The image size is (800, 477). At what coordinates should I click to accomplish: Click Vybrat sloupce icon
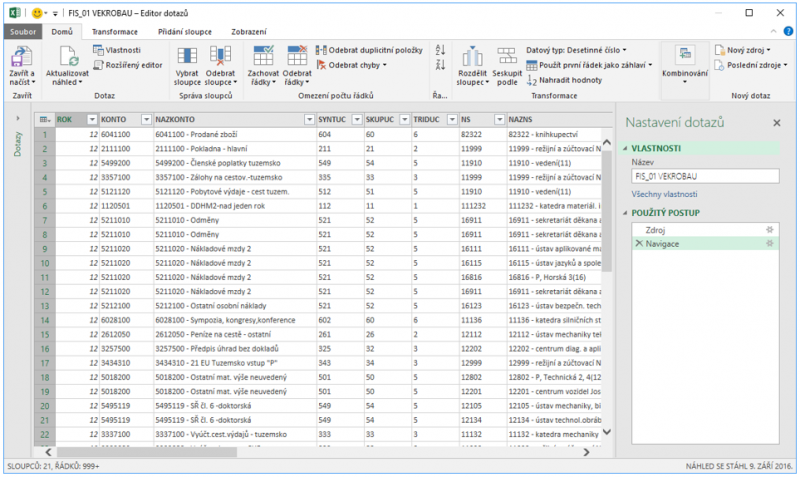(186, 55)
